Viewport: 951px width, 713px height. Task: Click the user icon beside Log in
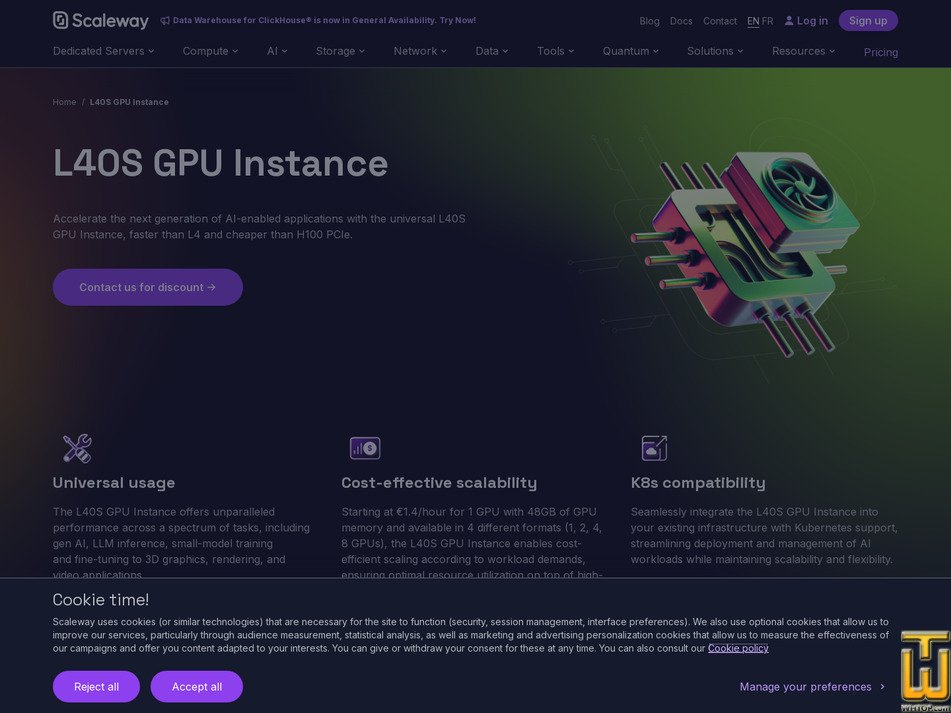tap(789, 21)
